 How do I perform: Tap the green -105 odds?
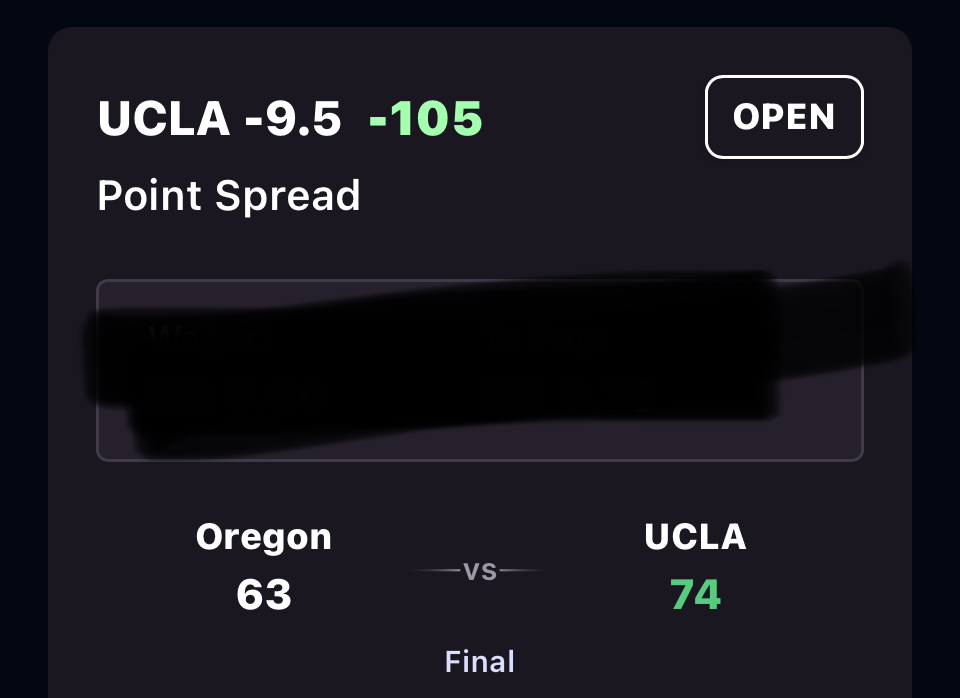pos(426,119)
